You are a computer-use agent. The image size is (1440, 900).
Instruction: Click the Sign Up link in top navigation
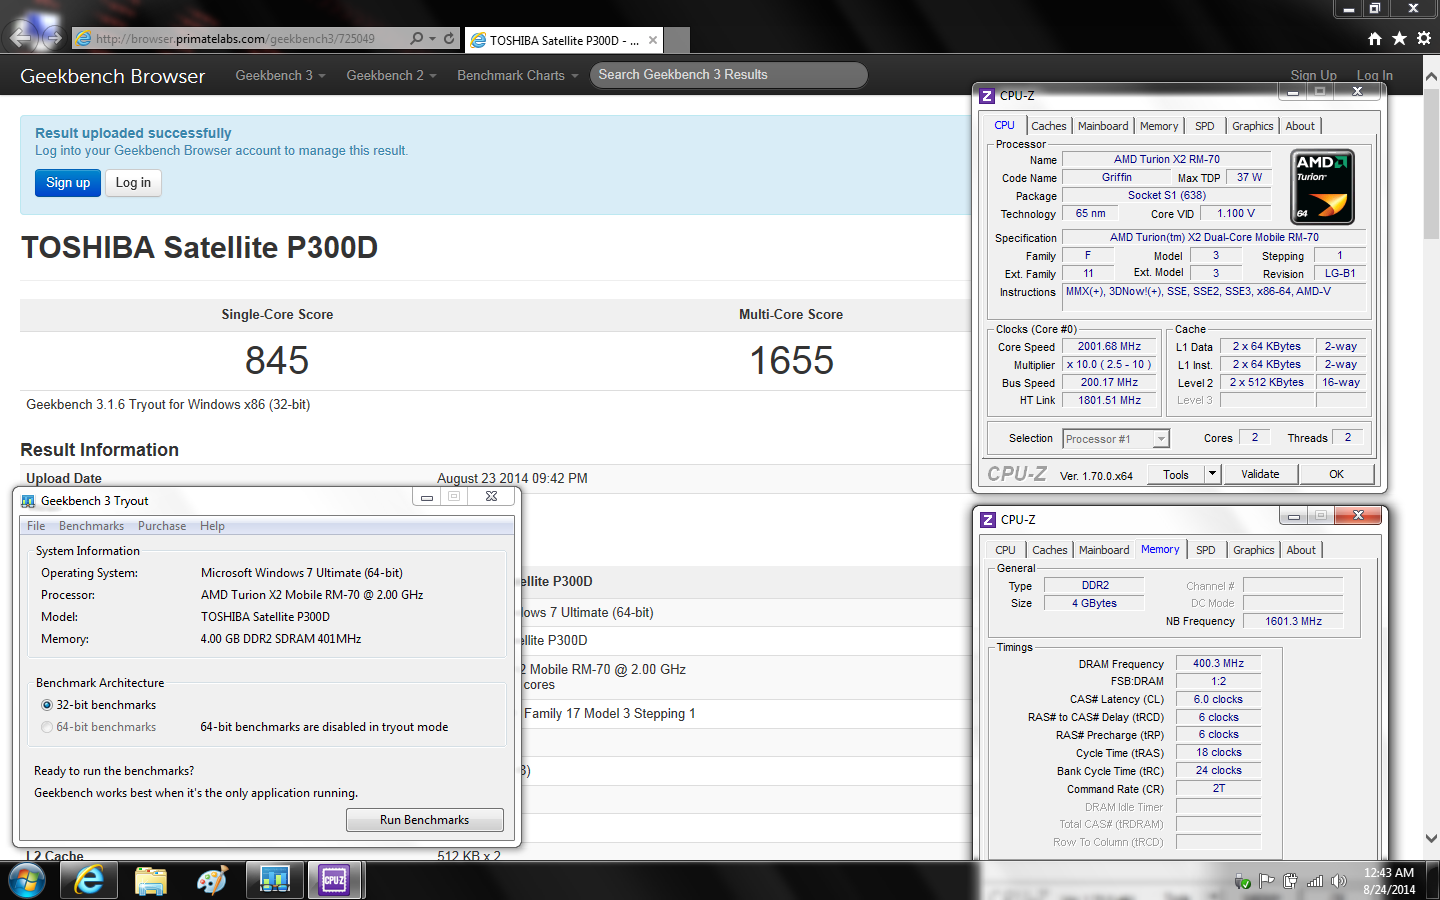[x=1313, y=75]
